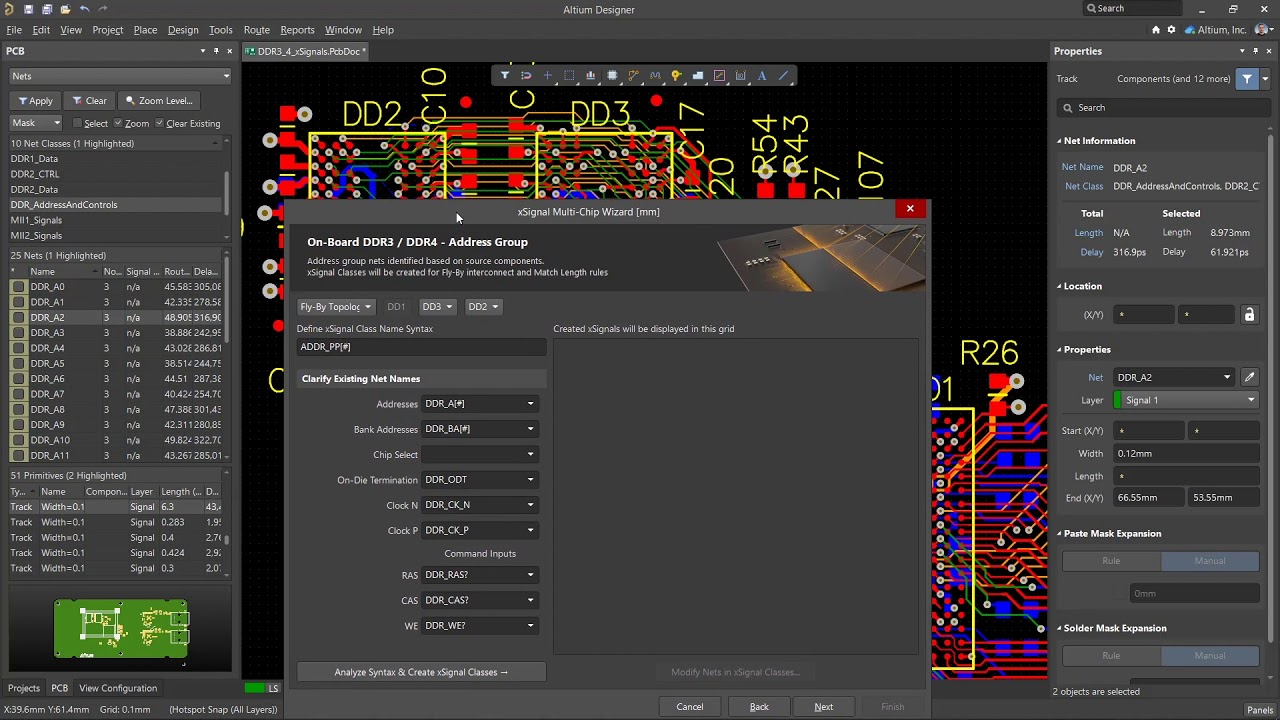This screenshot has height=720, width=1280.
Task: Open the Reports menu
Action: (297, 30)
